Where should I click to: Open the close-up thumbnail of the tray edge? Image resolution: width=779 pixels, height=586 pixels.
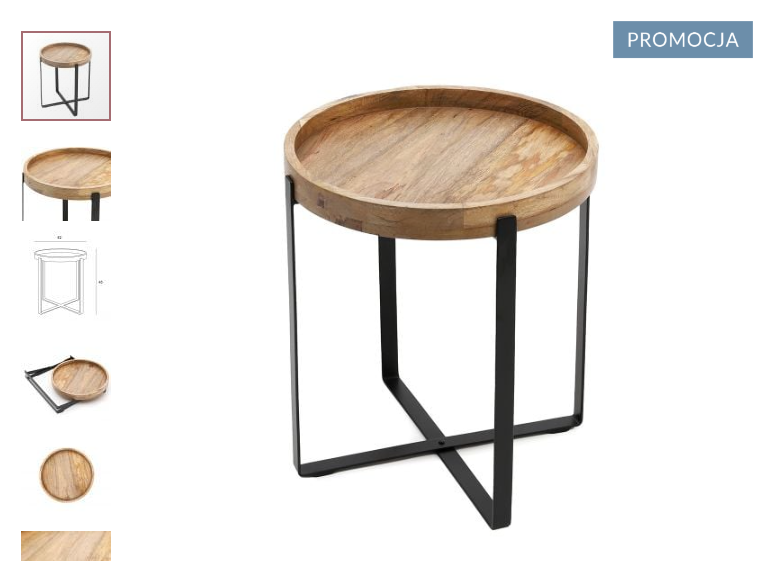(x=66, y=184)
